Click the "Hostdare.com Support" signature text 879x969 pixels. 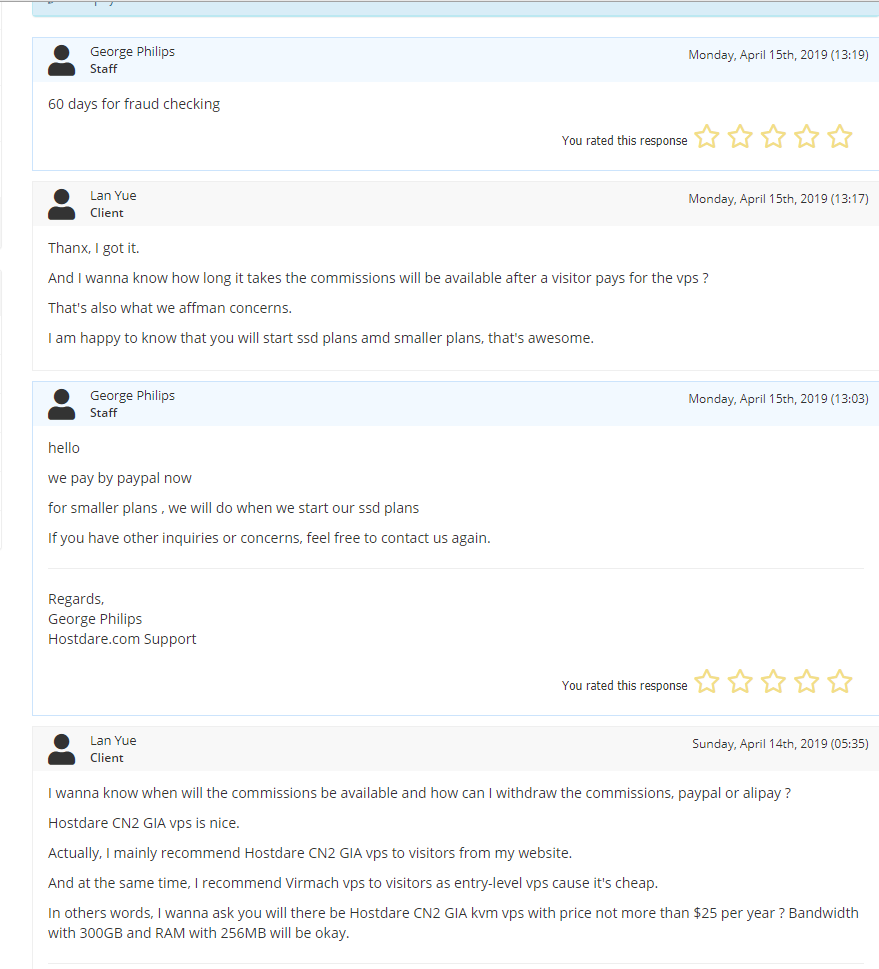click(122, 639)
